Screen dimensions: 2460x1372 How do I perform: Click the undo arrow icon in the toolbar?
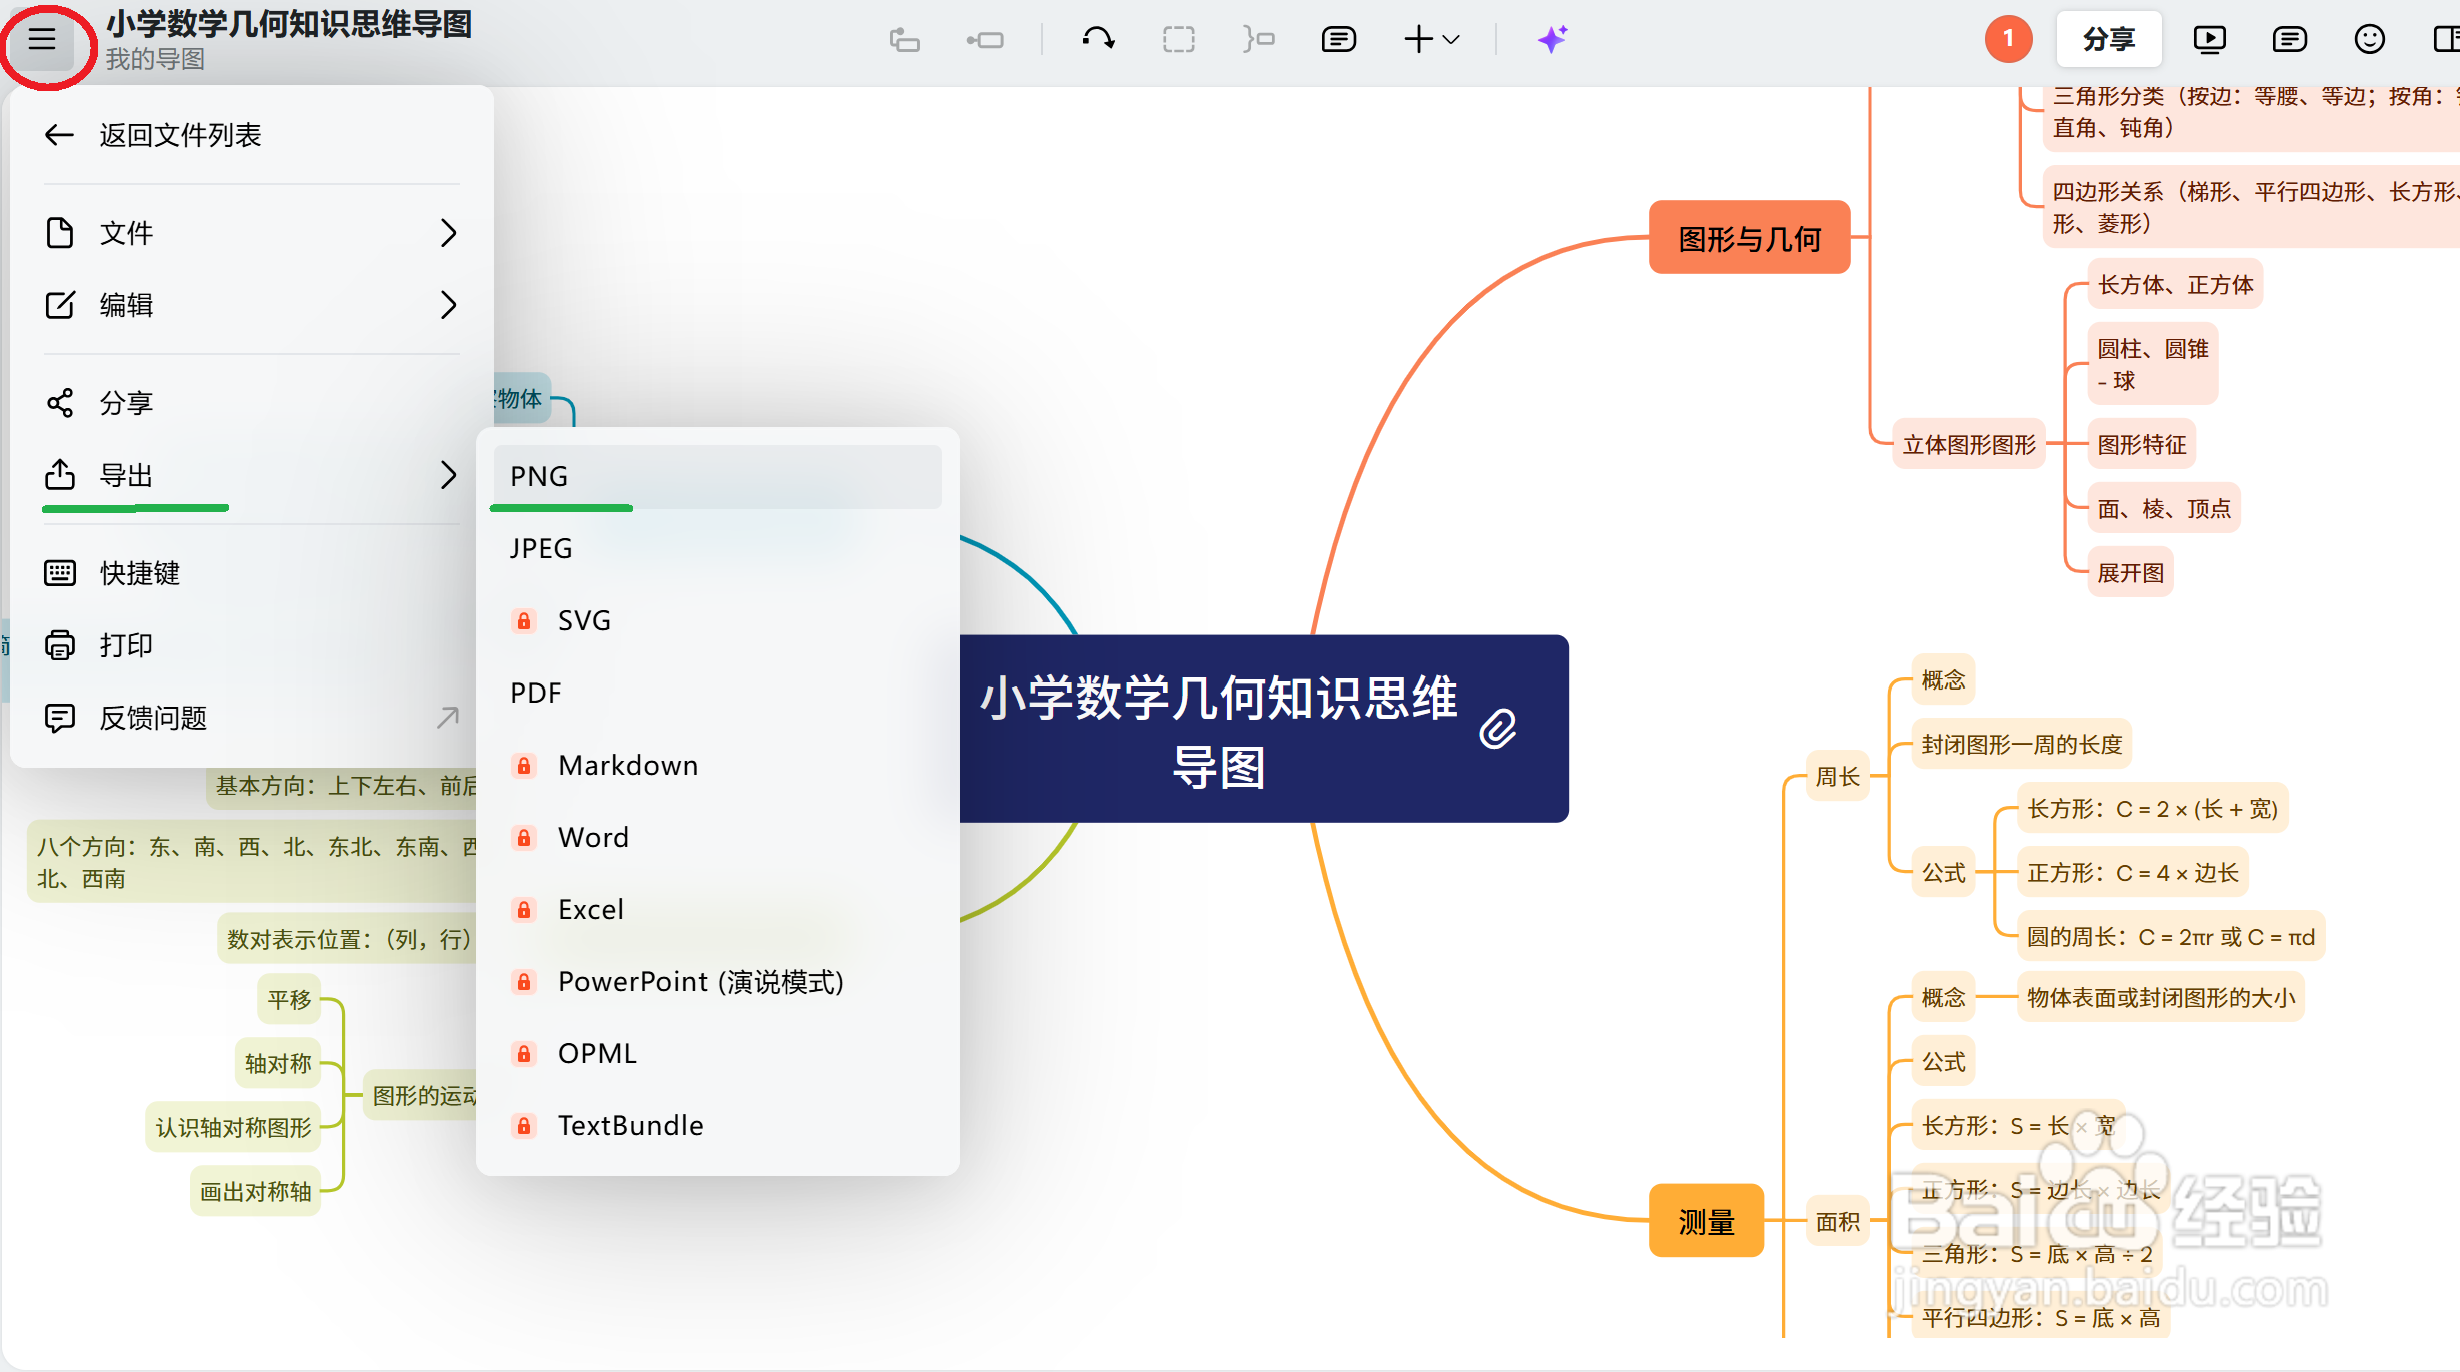(x=1097, y=38)
